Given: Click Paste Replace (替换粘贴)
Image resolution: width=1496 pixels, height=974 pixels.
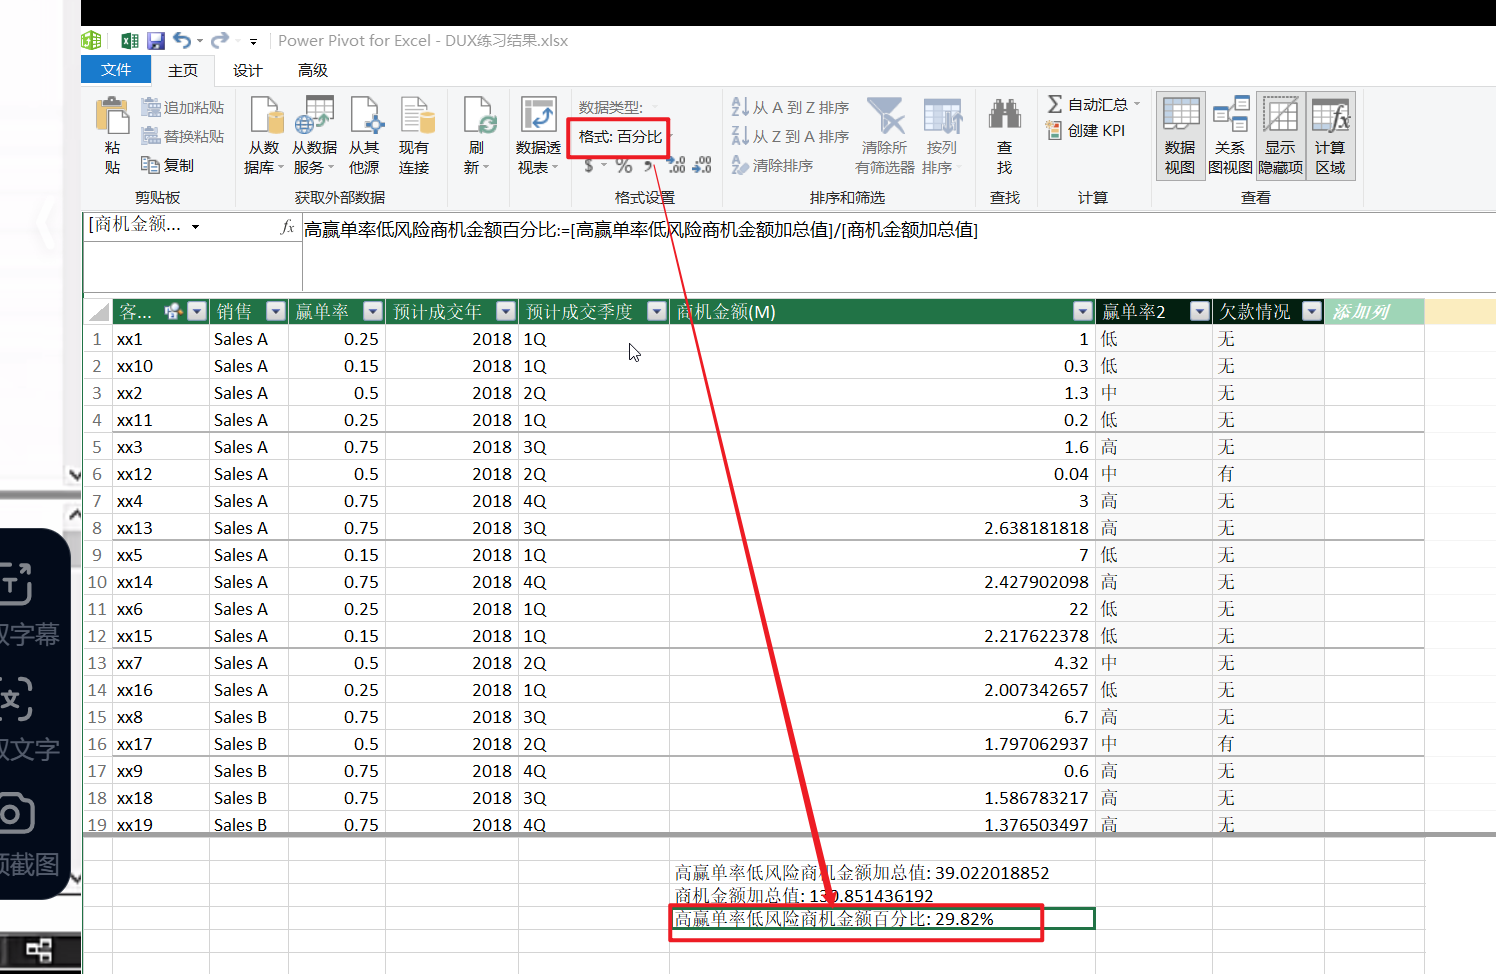Looking at the screenshot, I should [x=182, y=136].
